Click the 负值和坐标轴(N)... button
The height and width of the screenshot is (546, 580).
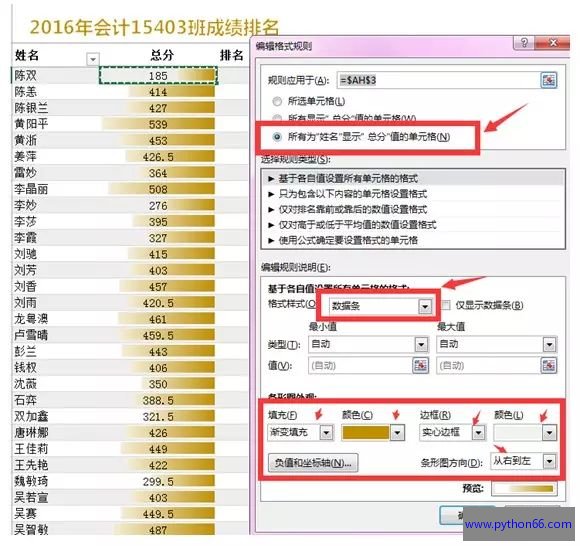[x=313, y=463]
